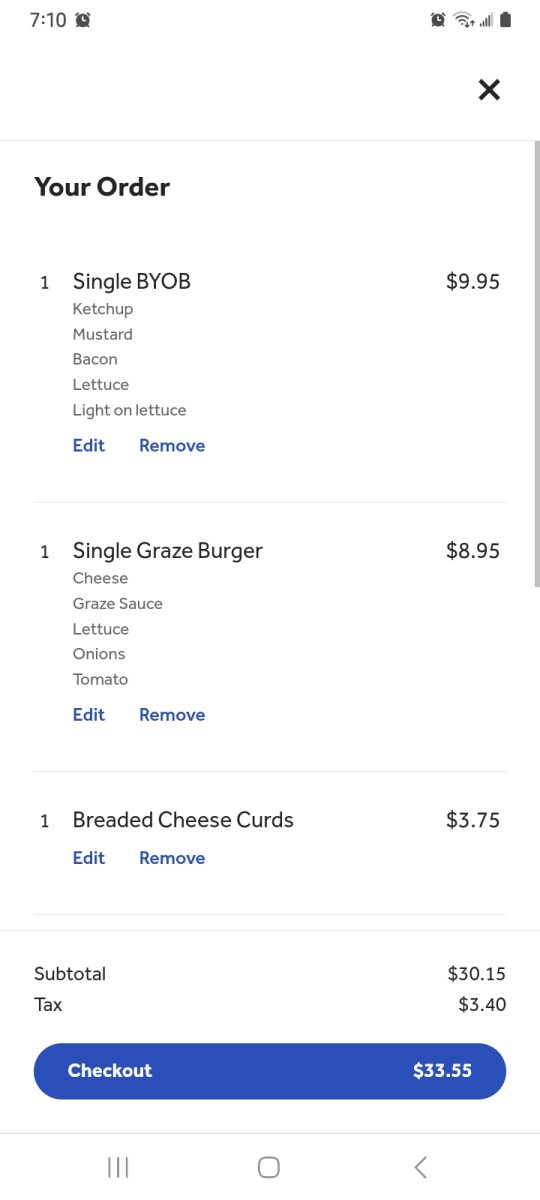Image resolution: width=540 pixels, height=1200 pixels.
Task: Tap the Wi-Fi icon in the status bar
Action: 463,20
